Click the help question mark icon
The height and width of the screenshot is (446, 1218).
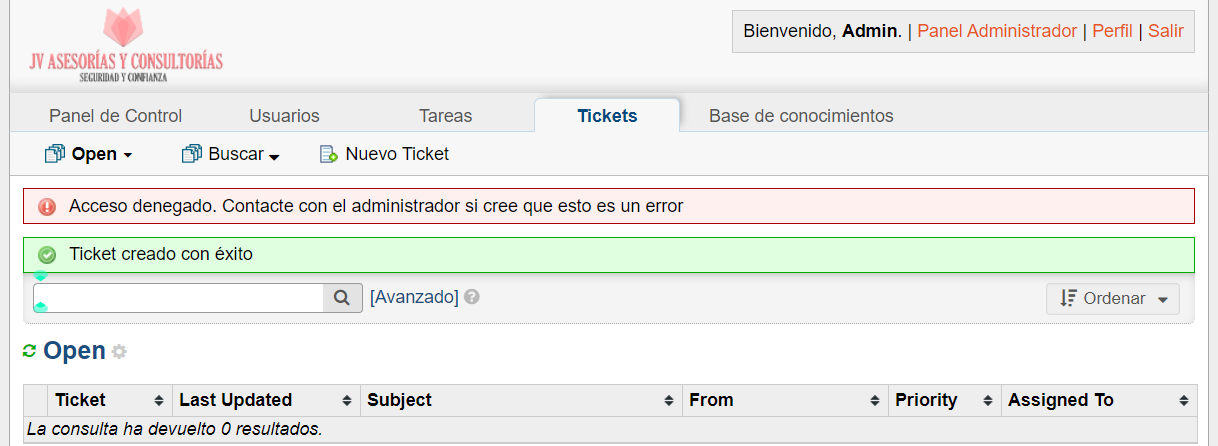pos(472,297)
